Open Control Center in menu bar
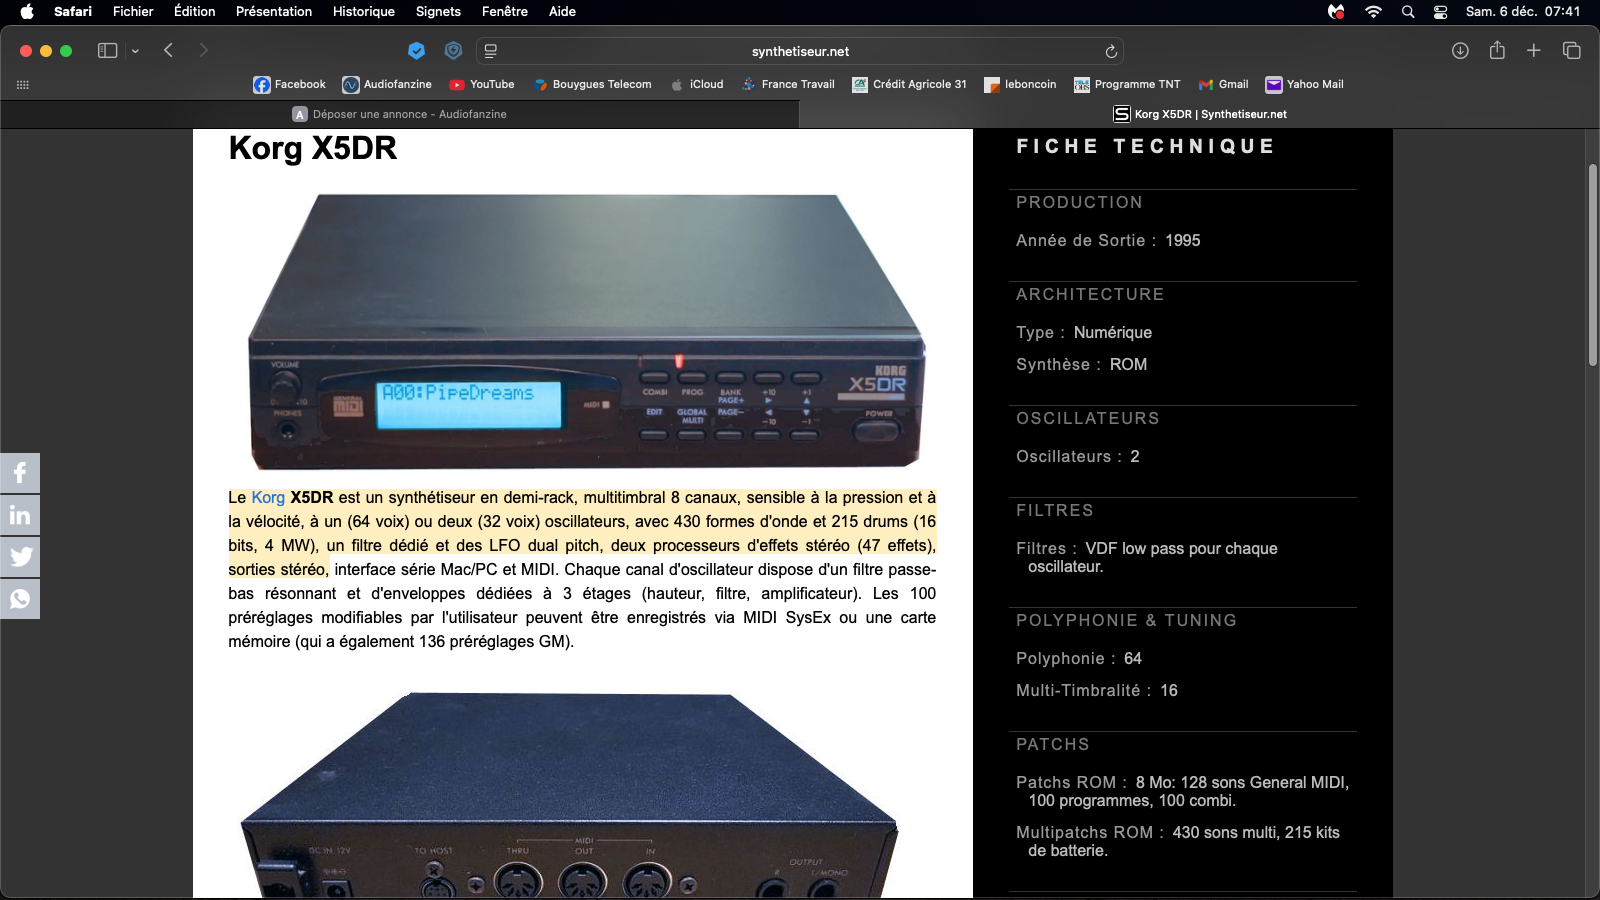Viewport: 1600px width, 900px height. click(x=1441, y=12)
